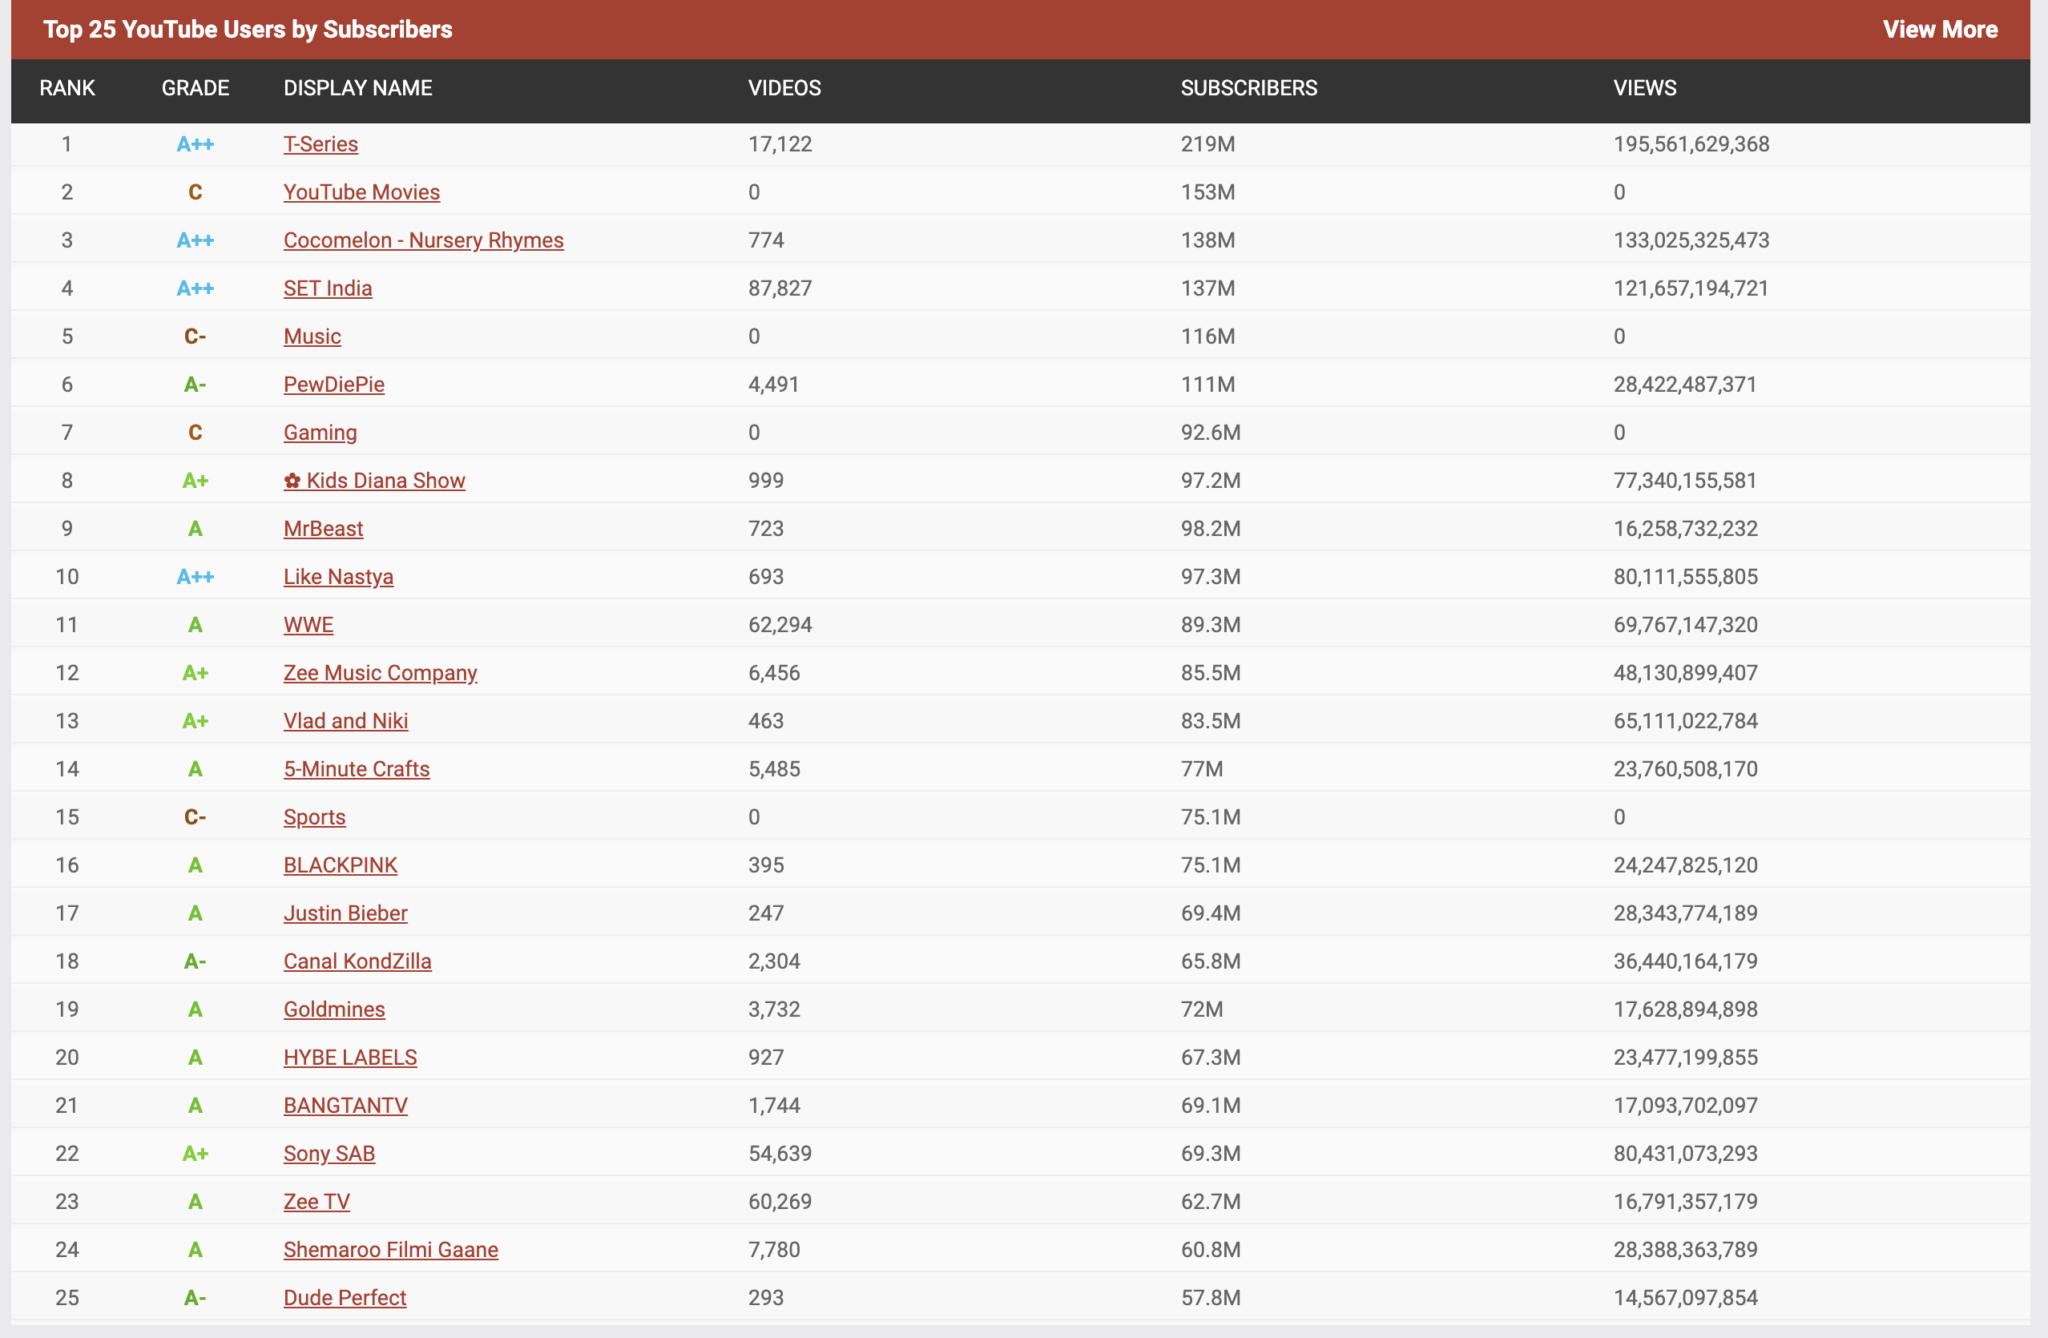
Task: Click the View More link
Action: 1939,29
